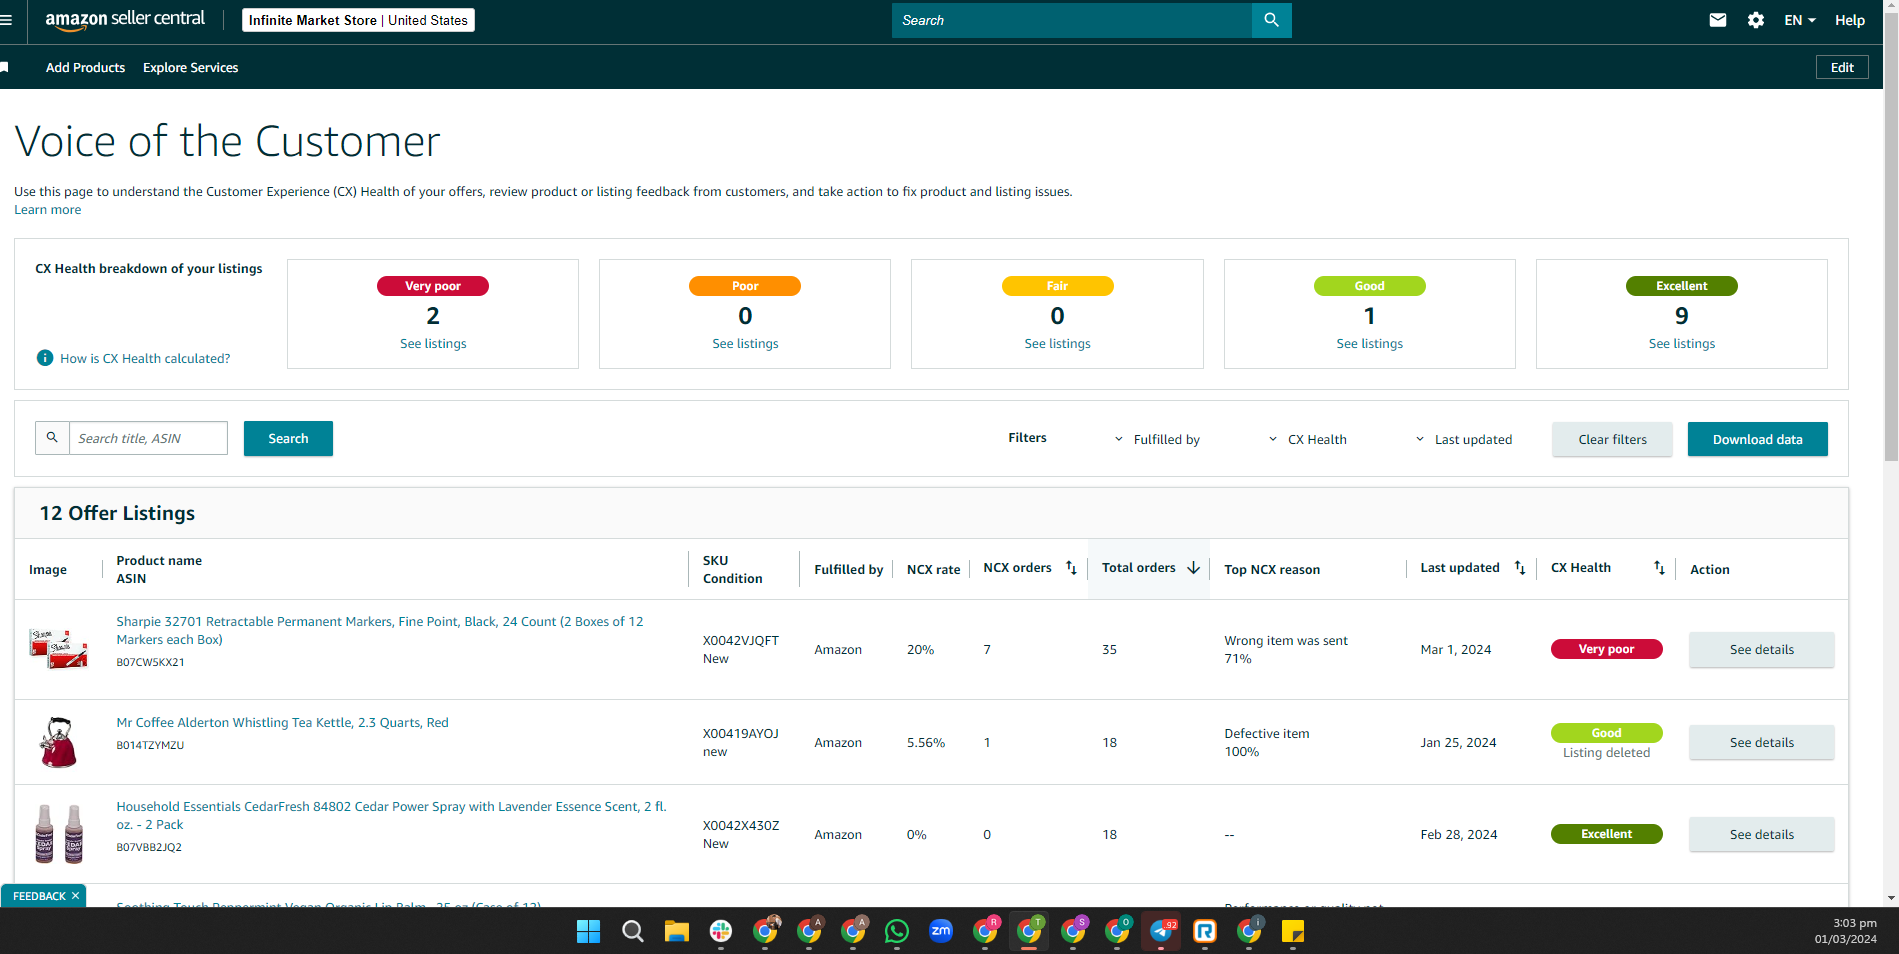The height and width of the screenshot is (954, 1899).
Task: Open Windows Start menu
Action: pos(588,932)
